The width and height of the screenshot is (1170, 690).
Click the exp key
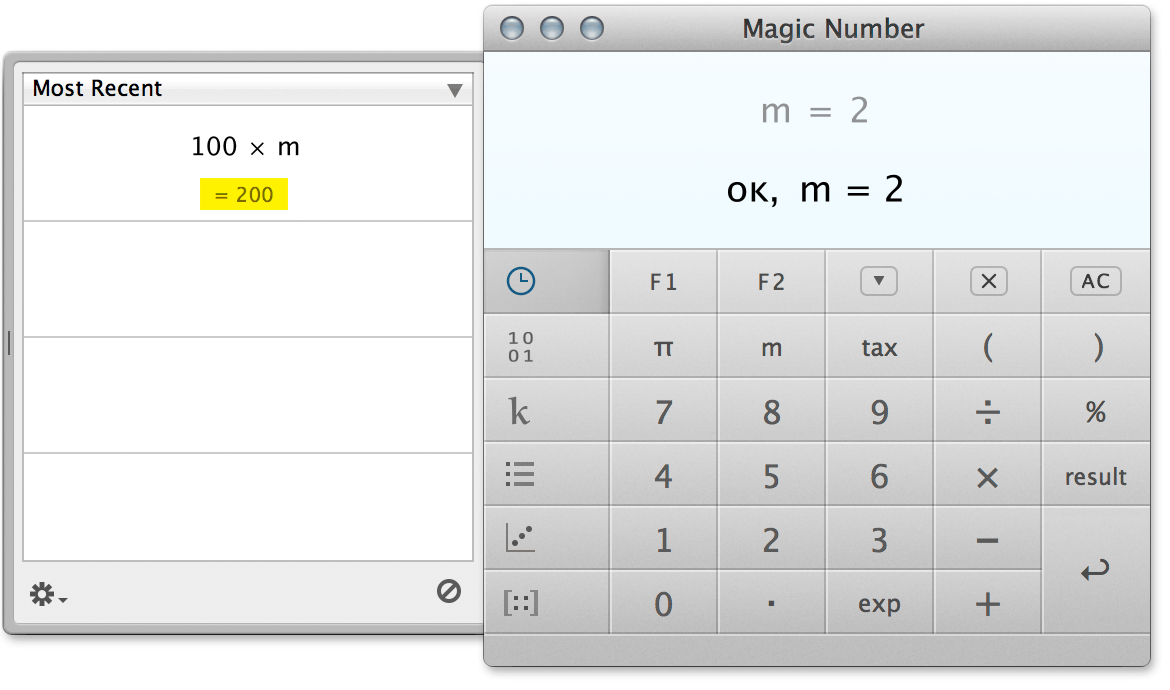879,603
